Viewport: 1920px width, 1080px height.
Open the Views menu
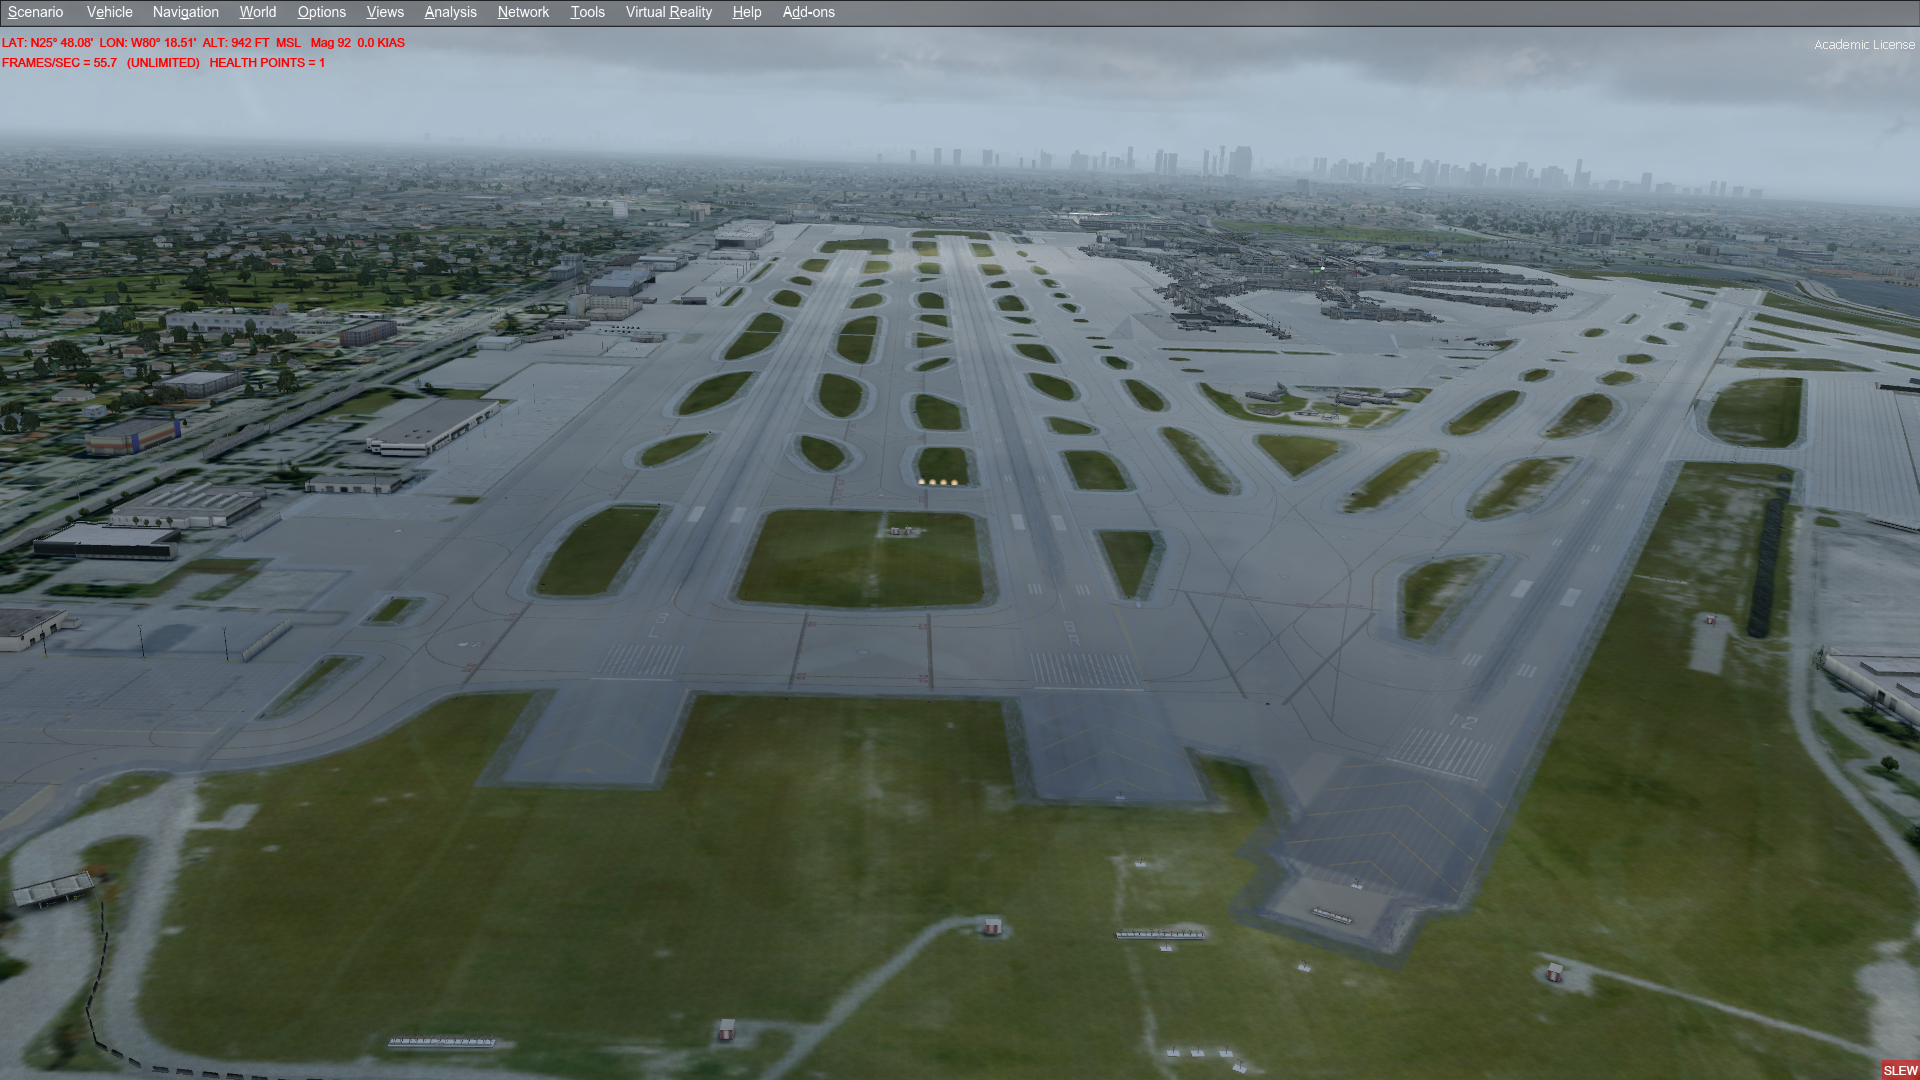tap(385, 12)
